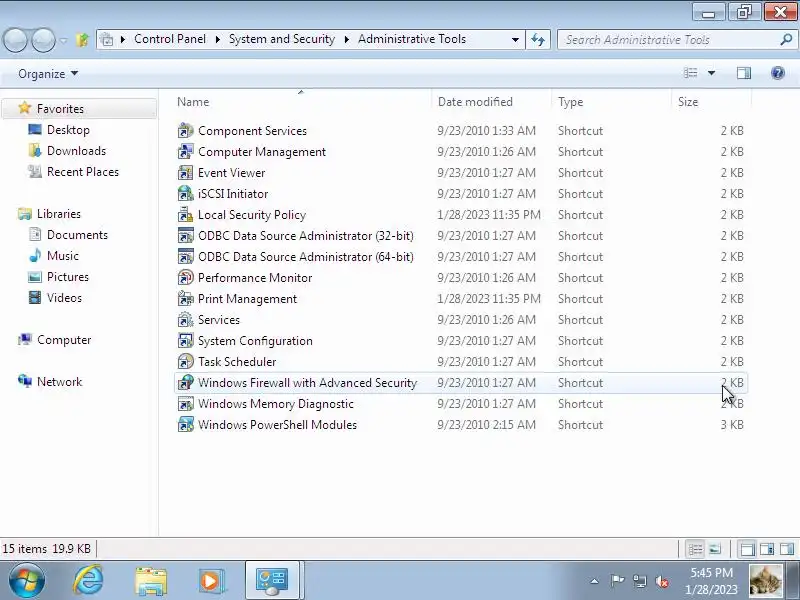
Task: Open the Action Center flag icon
Action: [x=617, y=581]
